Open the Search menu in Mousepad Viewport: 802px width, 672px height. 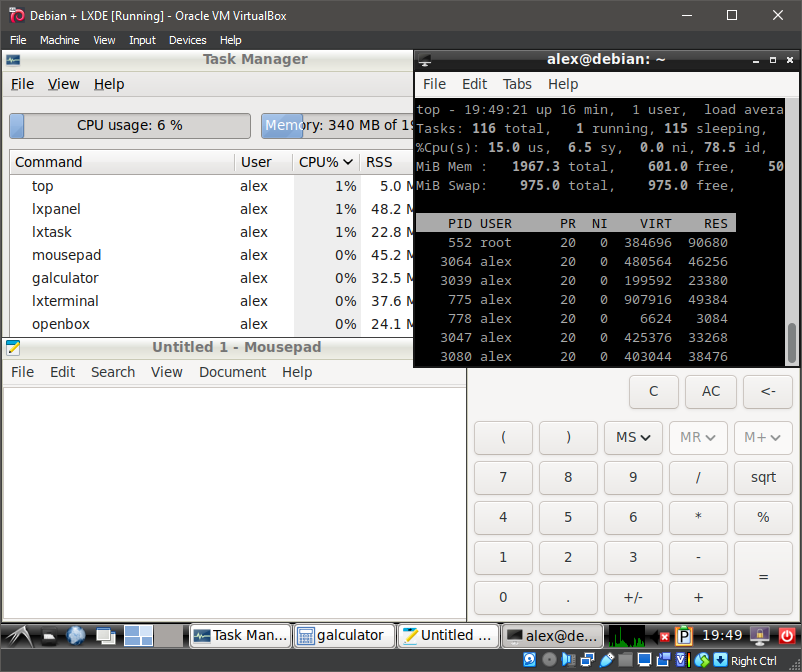(112, 372)
